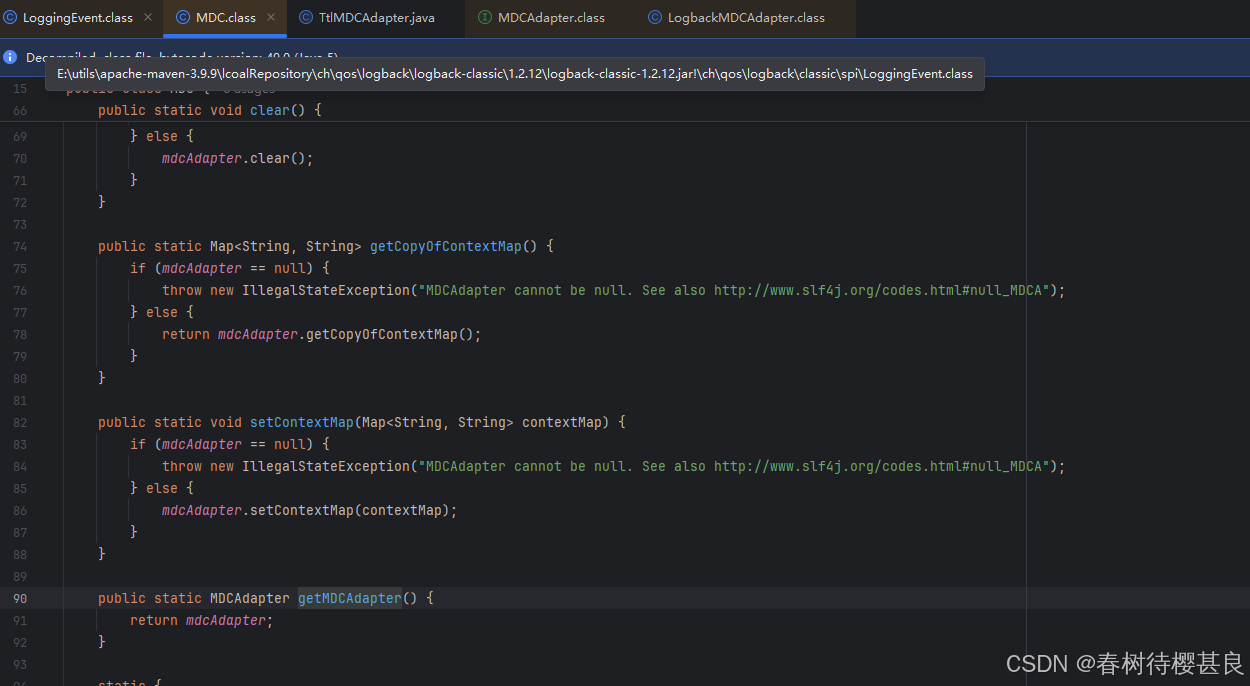Click line number 82 in the gutter
The image size is (1250, 686).
point(20,422)
